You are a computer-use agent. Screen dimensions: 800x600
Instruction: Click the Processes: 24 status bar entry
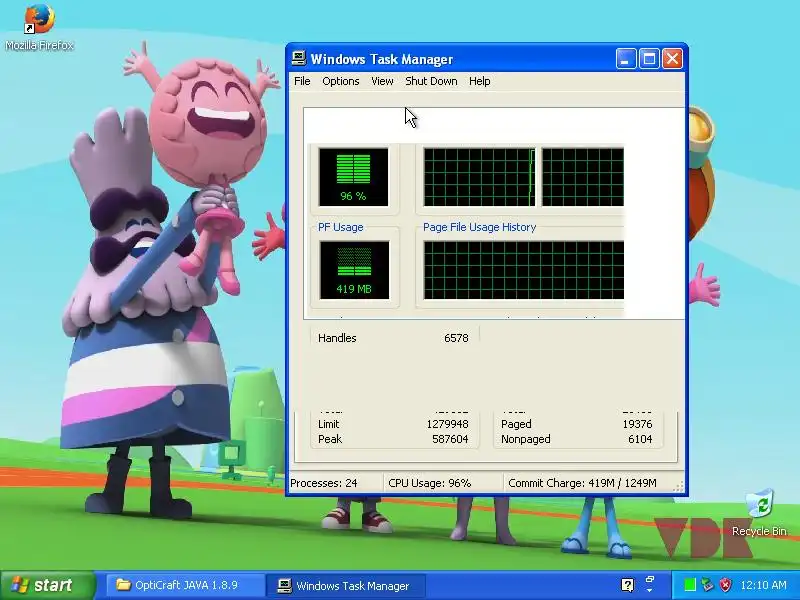click(335, 483)
